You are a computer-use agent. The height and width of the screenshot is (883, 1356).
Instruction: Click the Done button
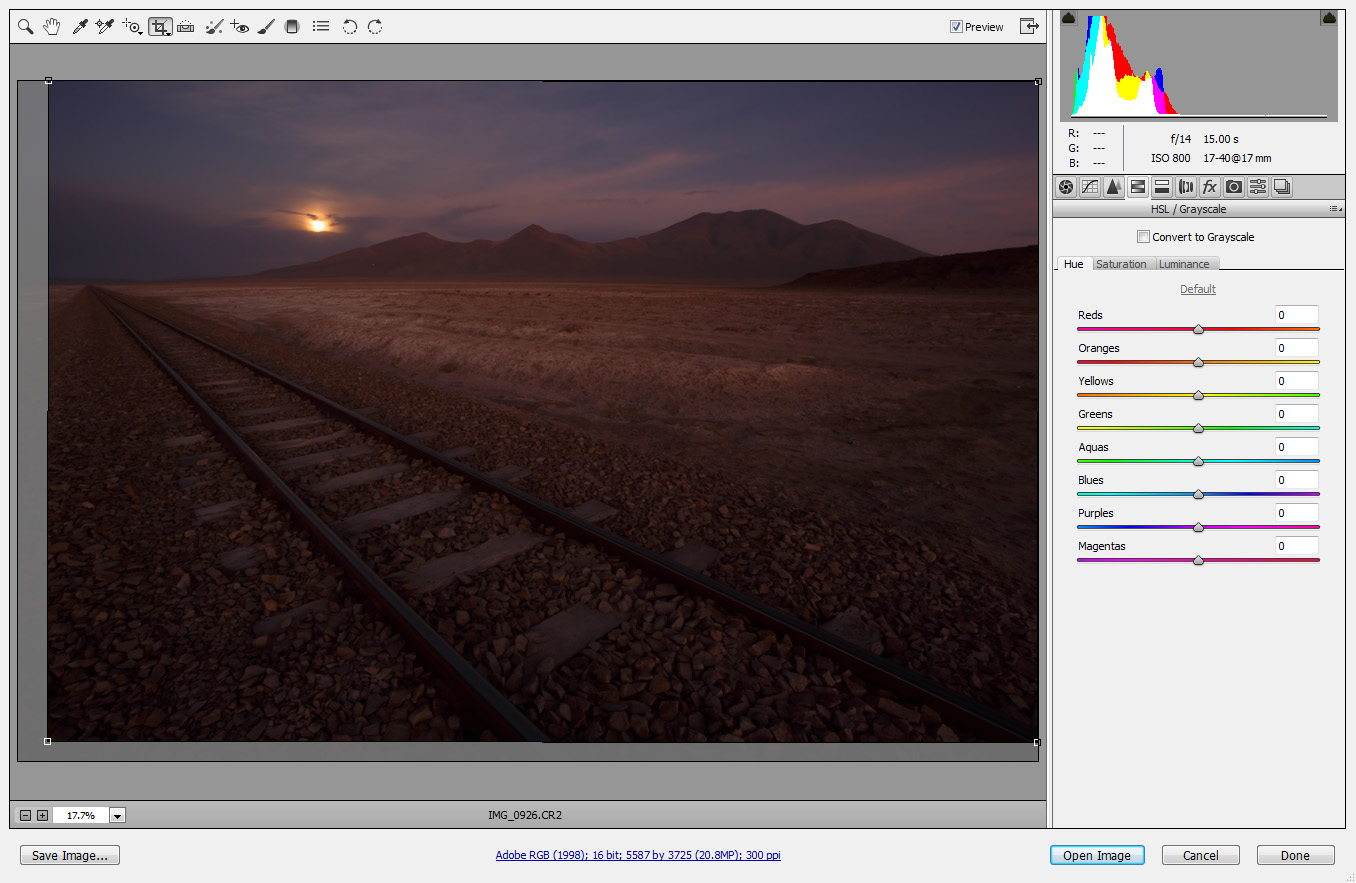[1295, 855]
